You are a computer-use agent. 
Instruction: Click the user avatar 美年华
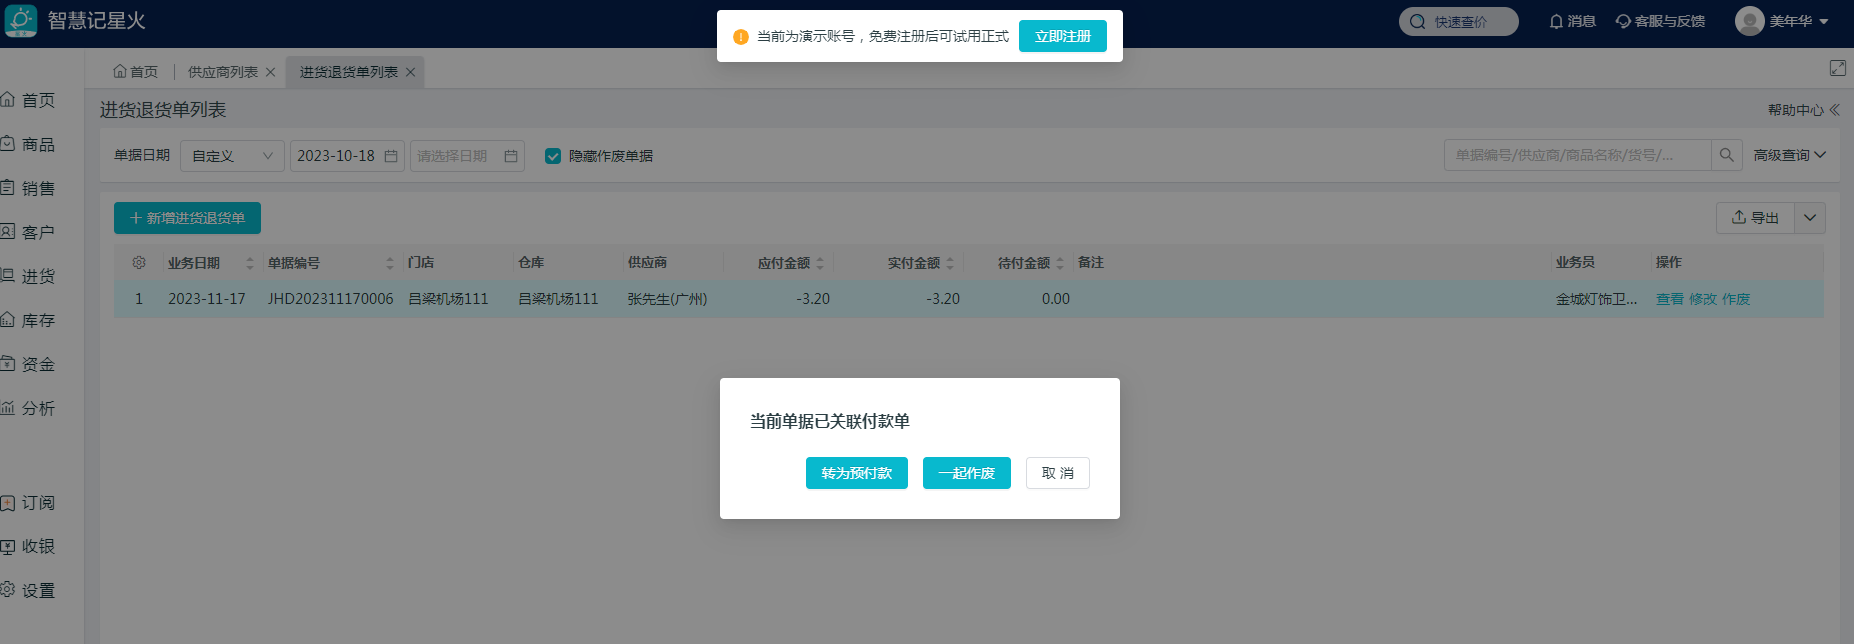click(1749, 21)
